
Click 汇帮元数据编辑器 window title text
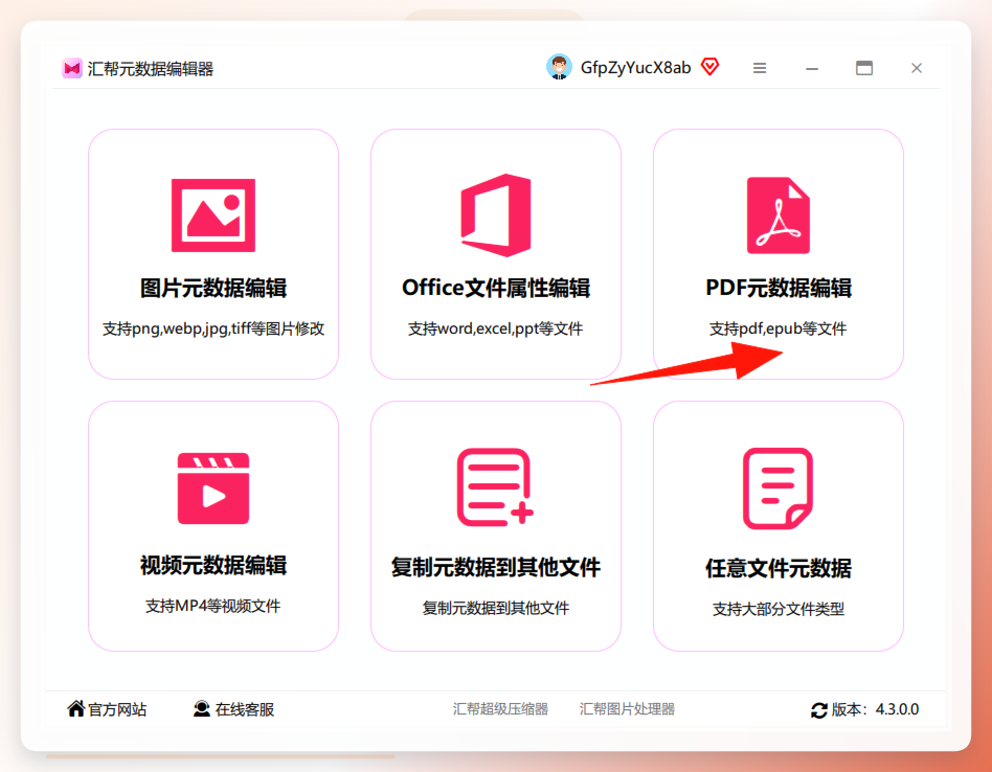(151, 68)
